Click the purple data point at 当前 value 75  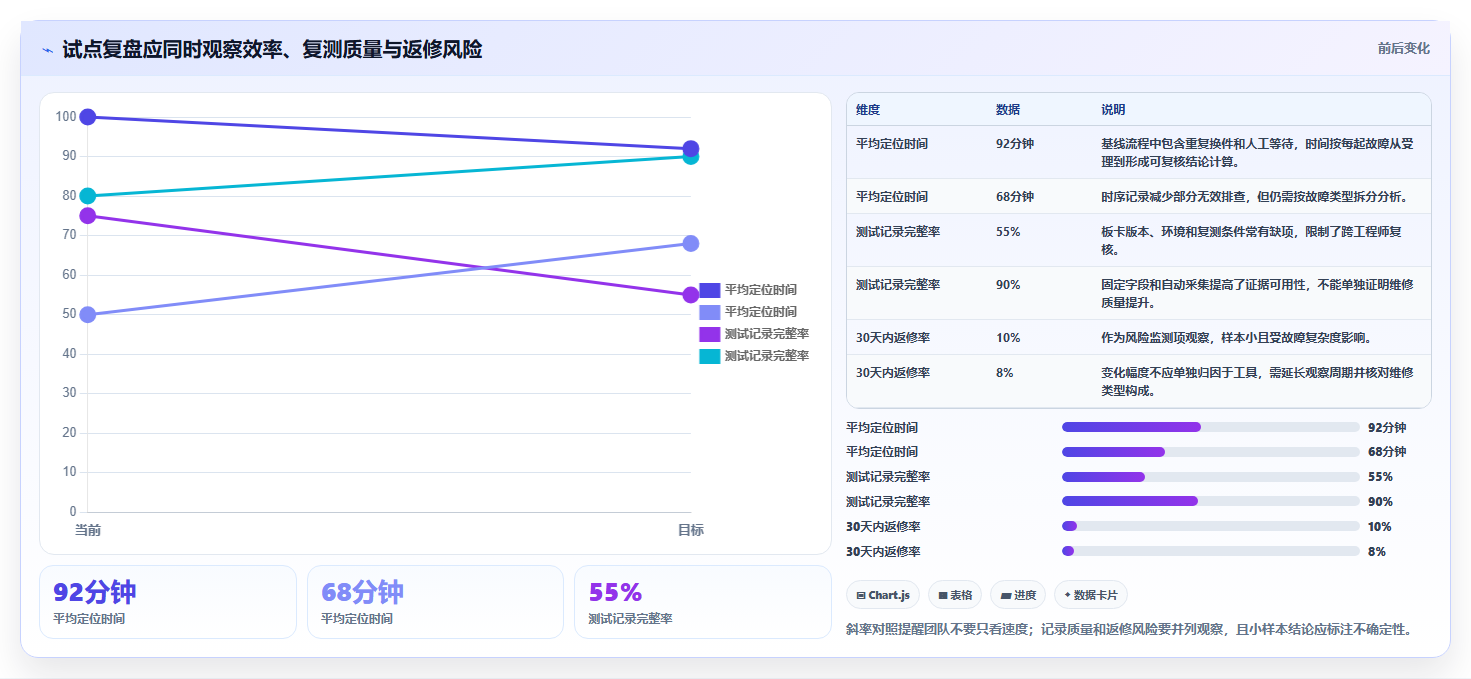tap(88, 216)
